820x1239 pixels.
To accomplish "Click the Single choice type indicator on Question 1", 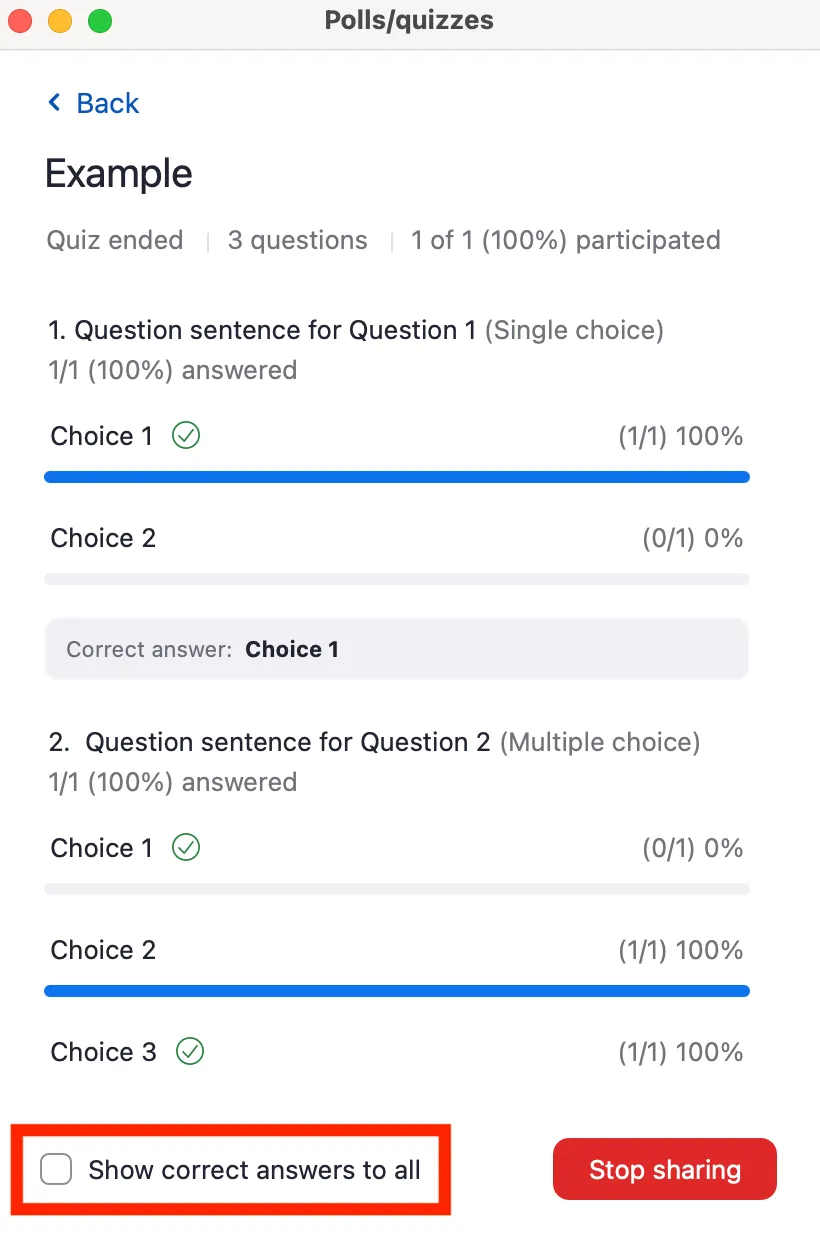I will tap(575, 330).
